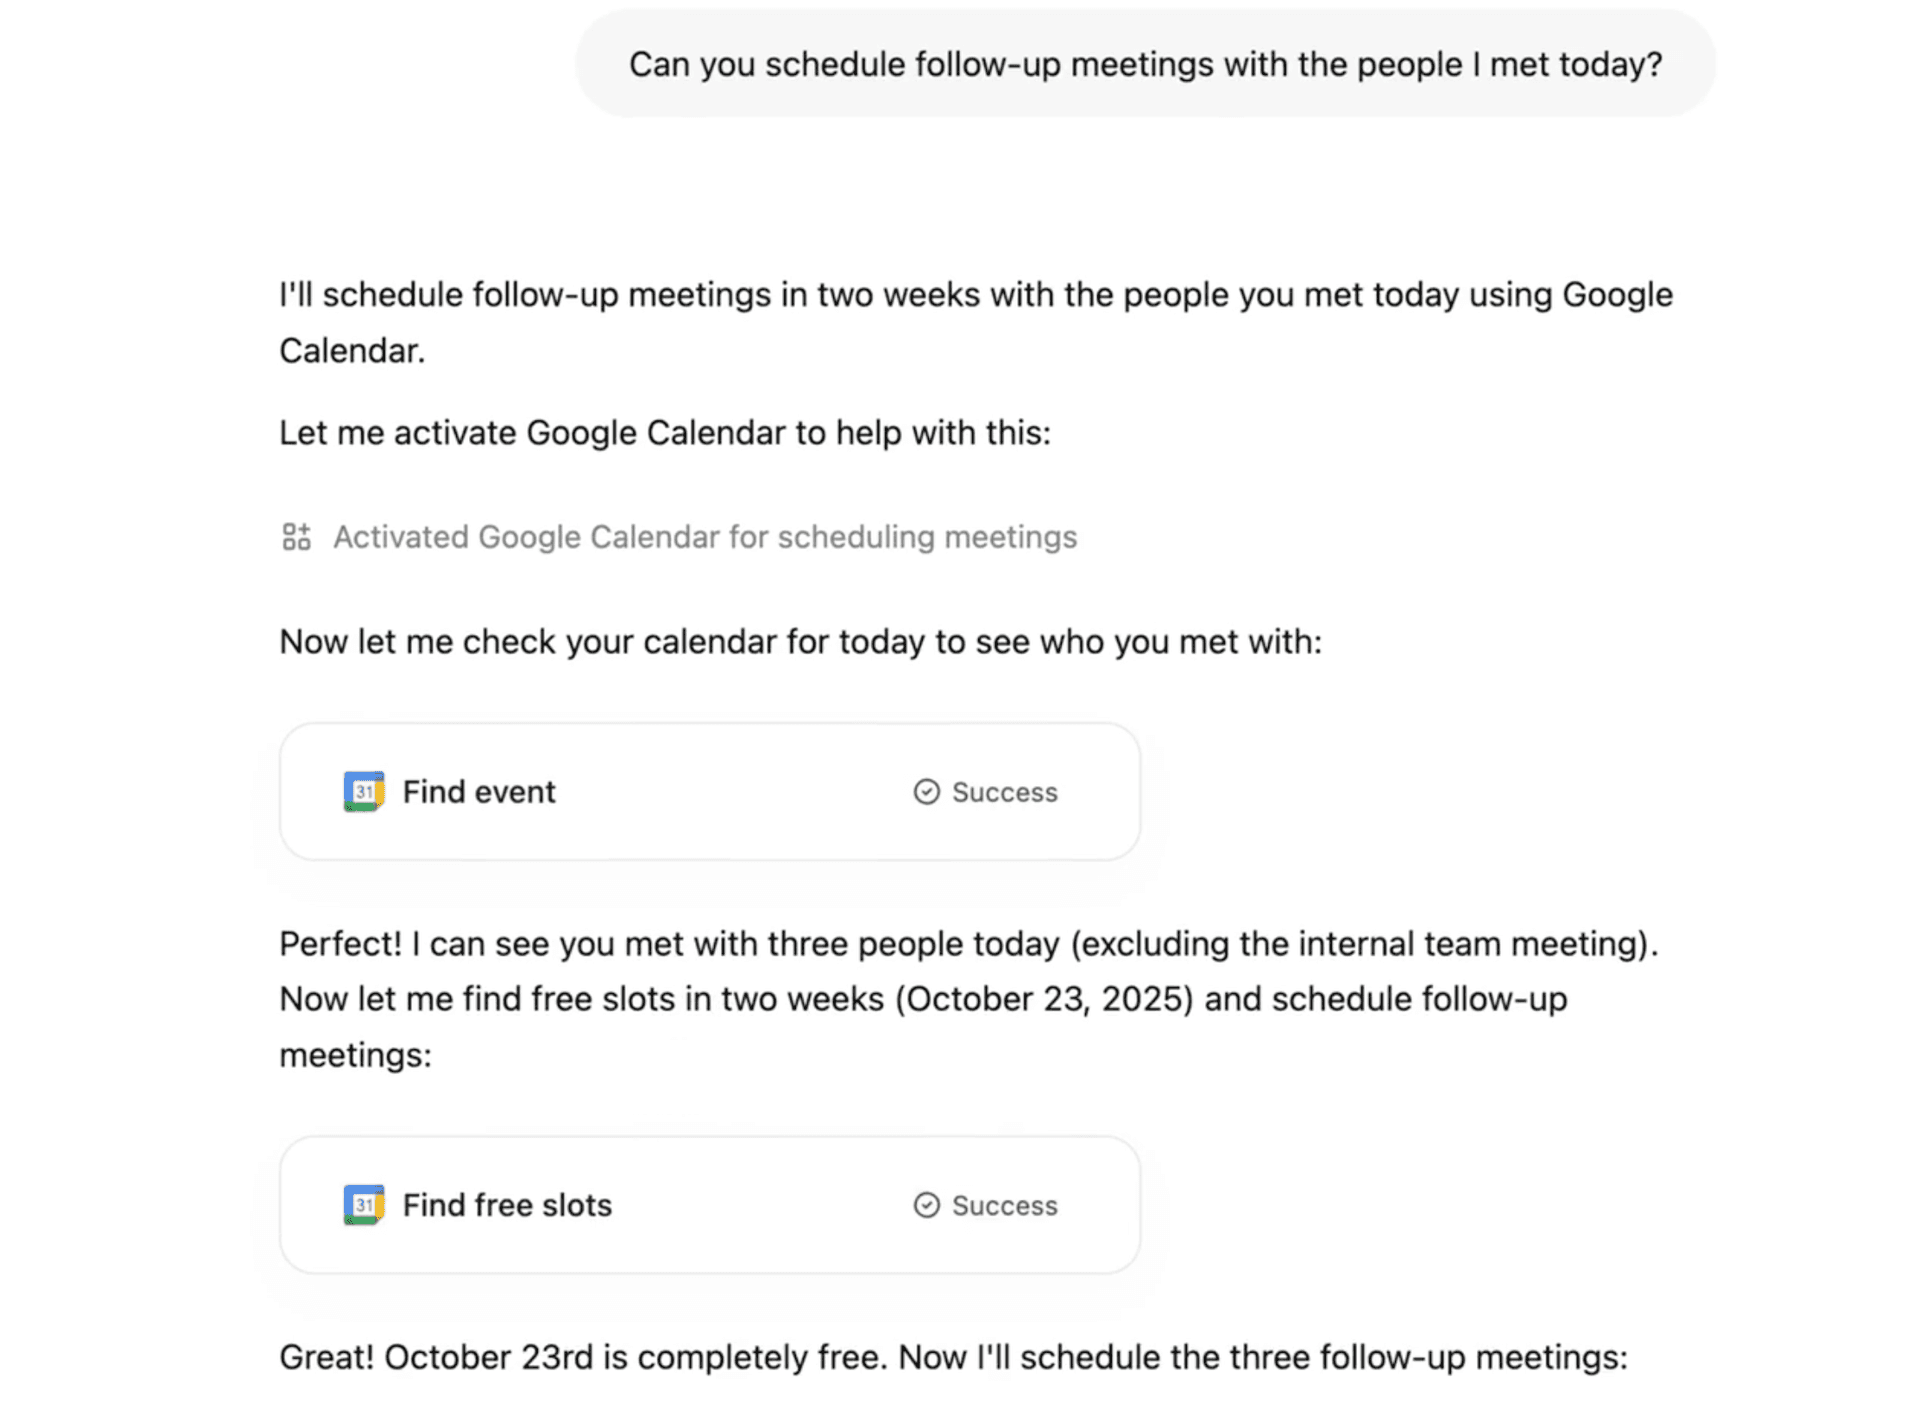
Task: Click the grid icon beside Activated Google Calendar
Action: [x=296, y=537]
